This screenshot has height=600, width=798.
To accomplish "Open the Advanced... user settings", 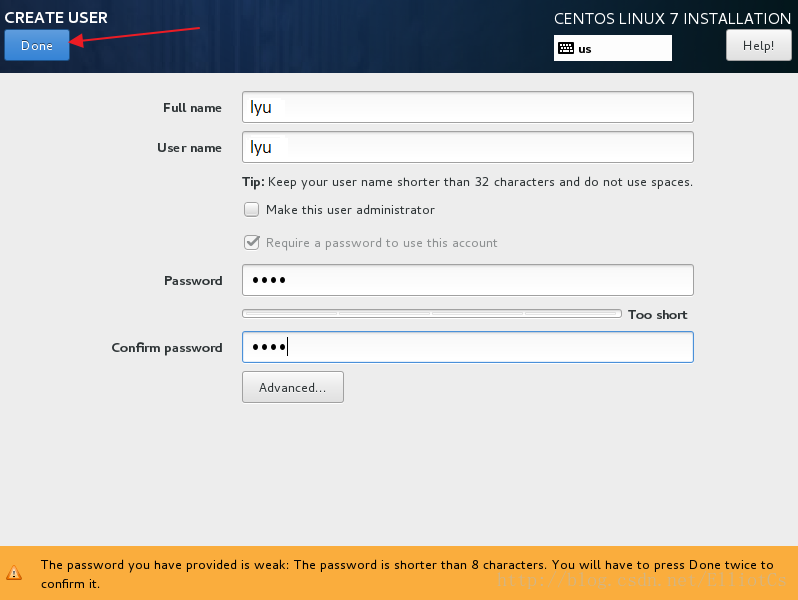I will [x=293, y=387].
